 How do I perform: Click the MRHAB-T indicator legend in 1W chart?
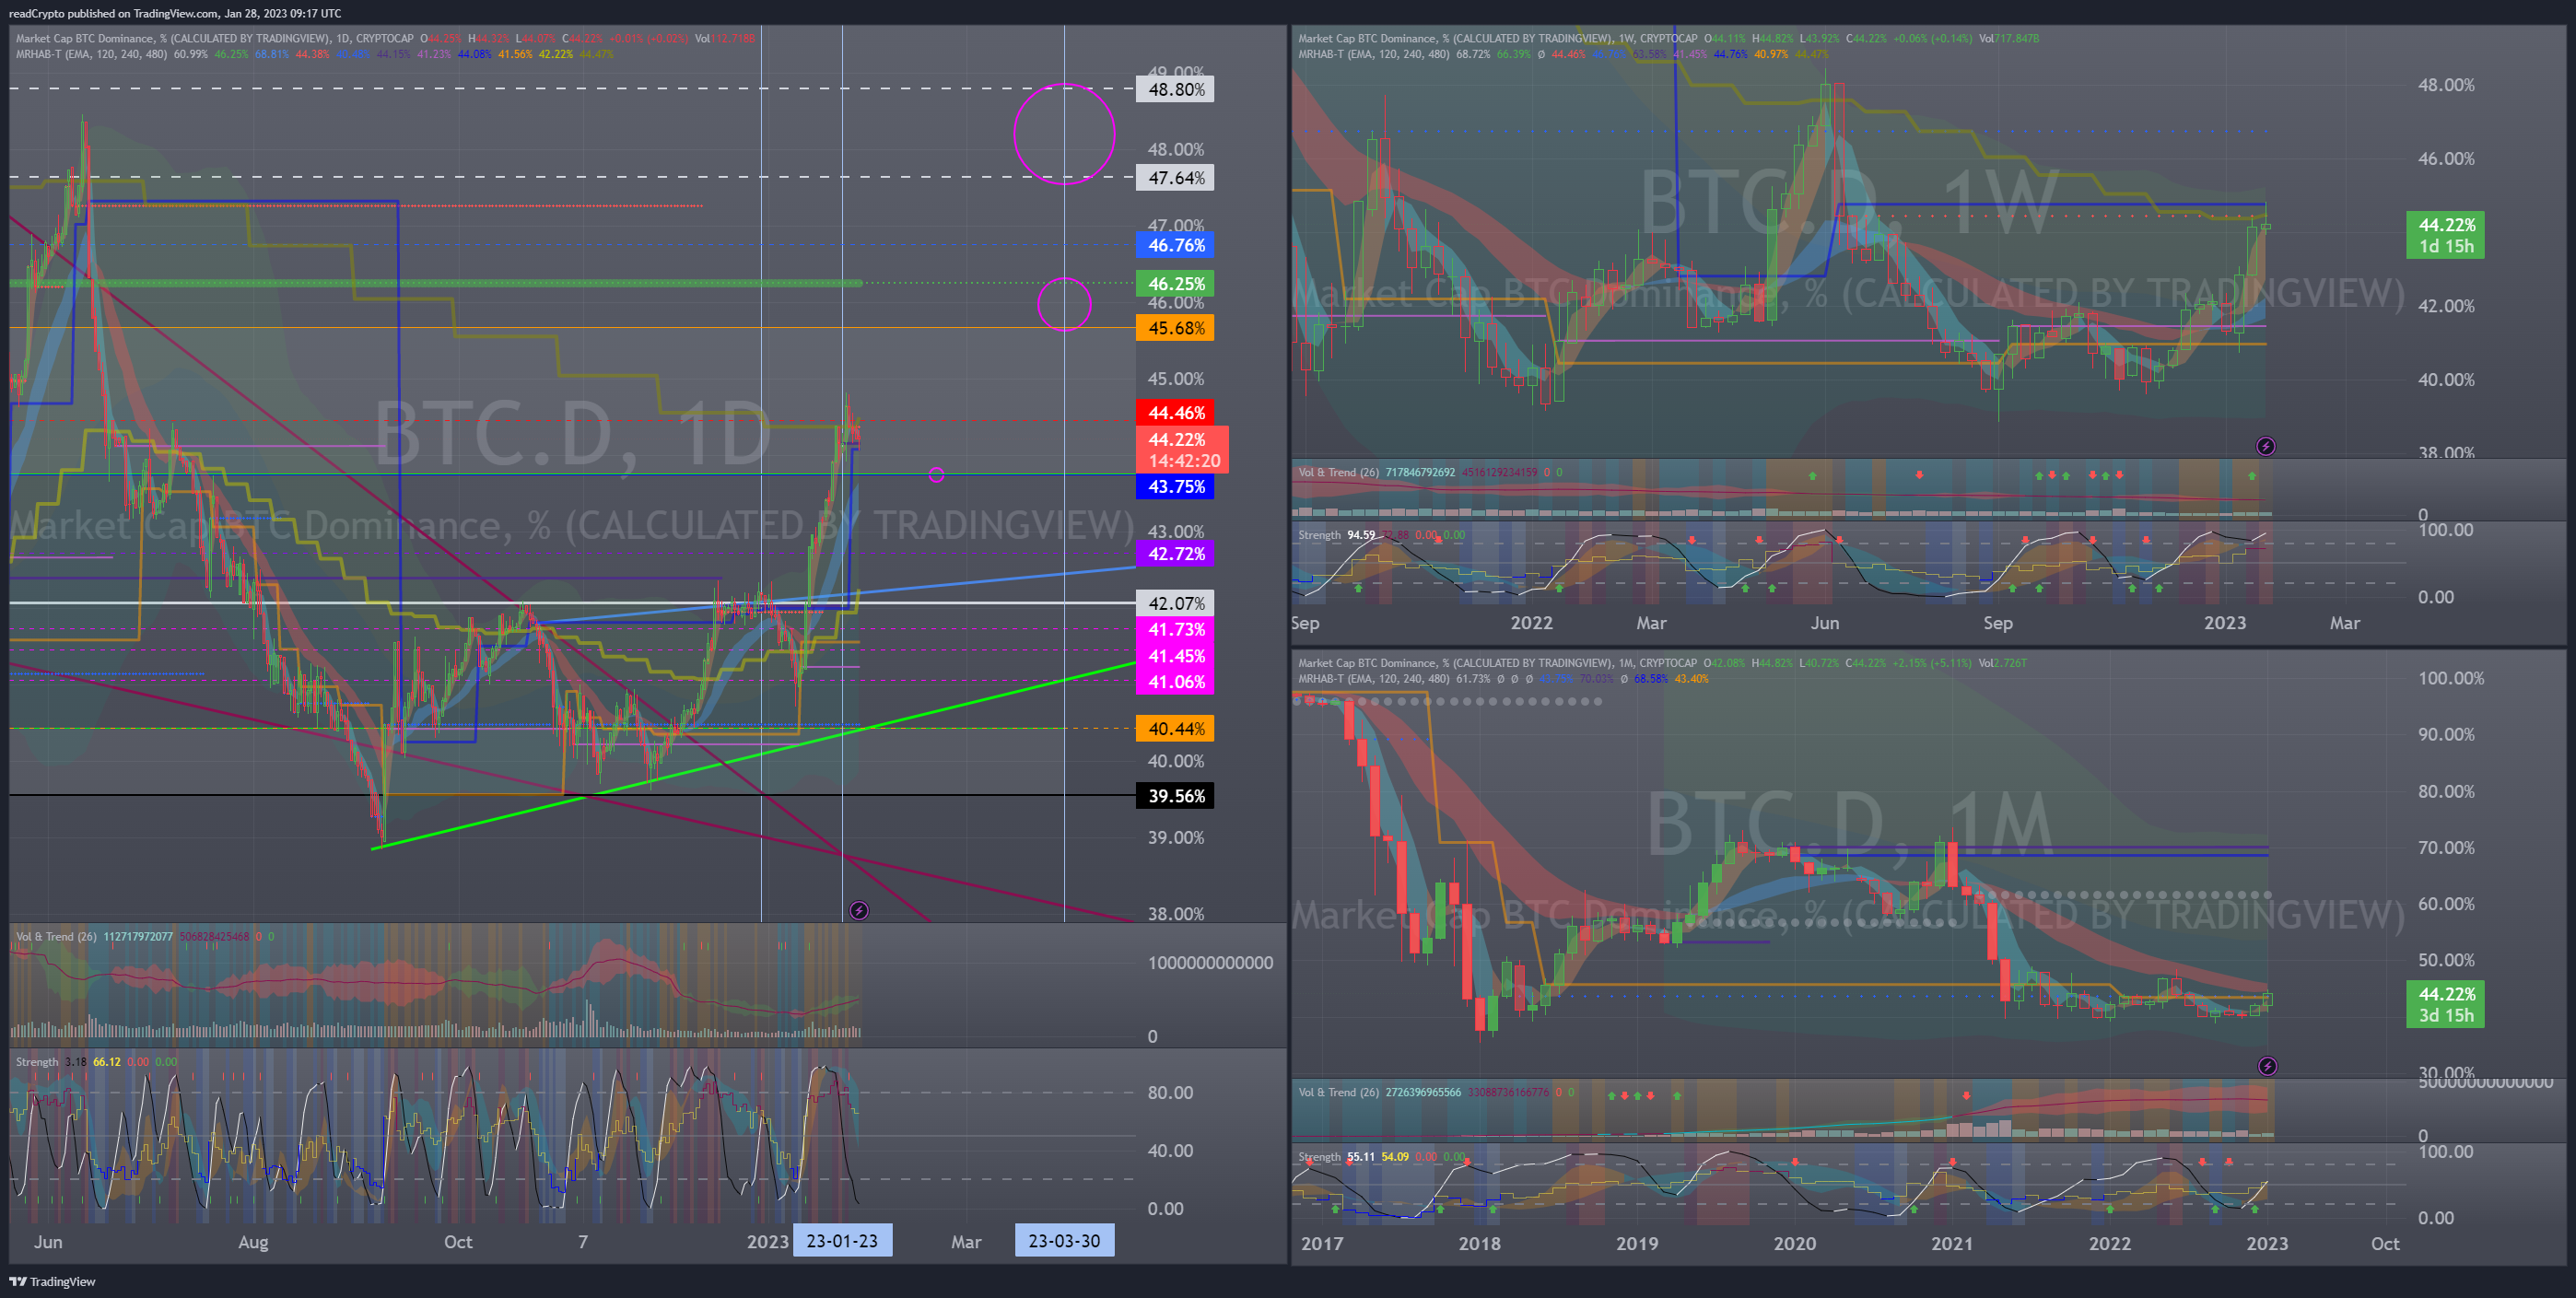1563,54
